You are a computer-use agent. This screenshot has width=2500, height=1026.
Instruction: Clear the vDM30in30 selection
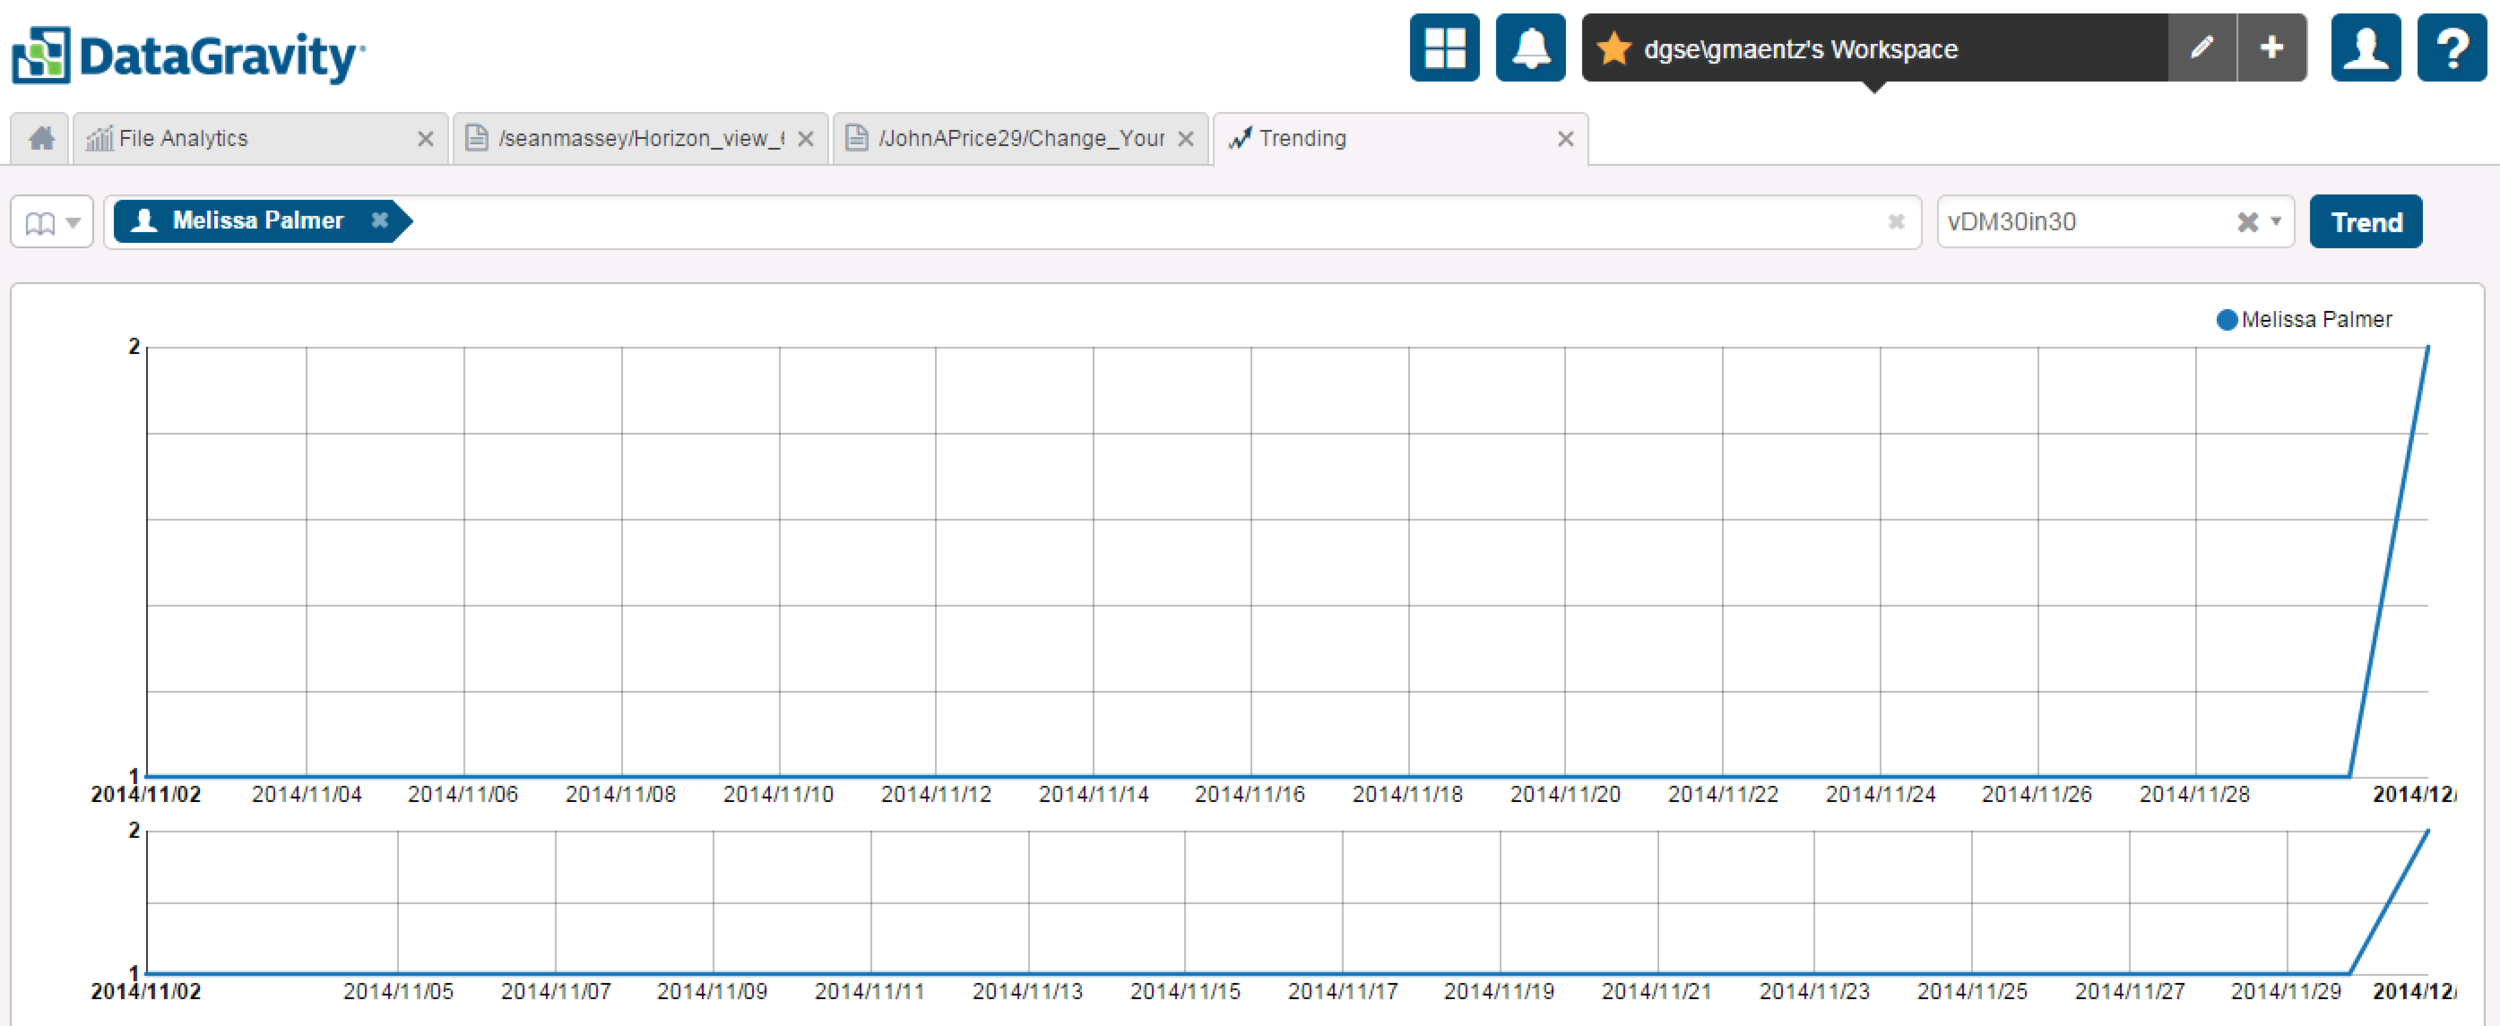2247,222
